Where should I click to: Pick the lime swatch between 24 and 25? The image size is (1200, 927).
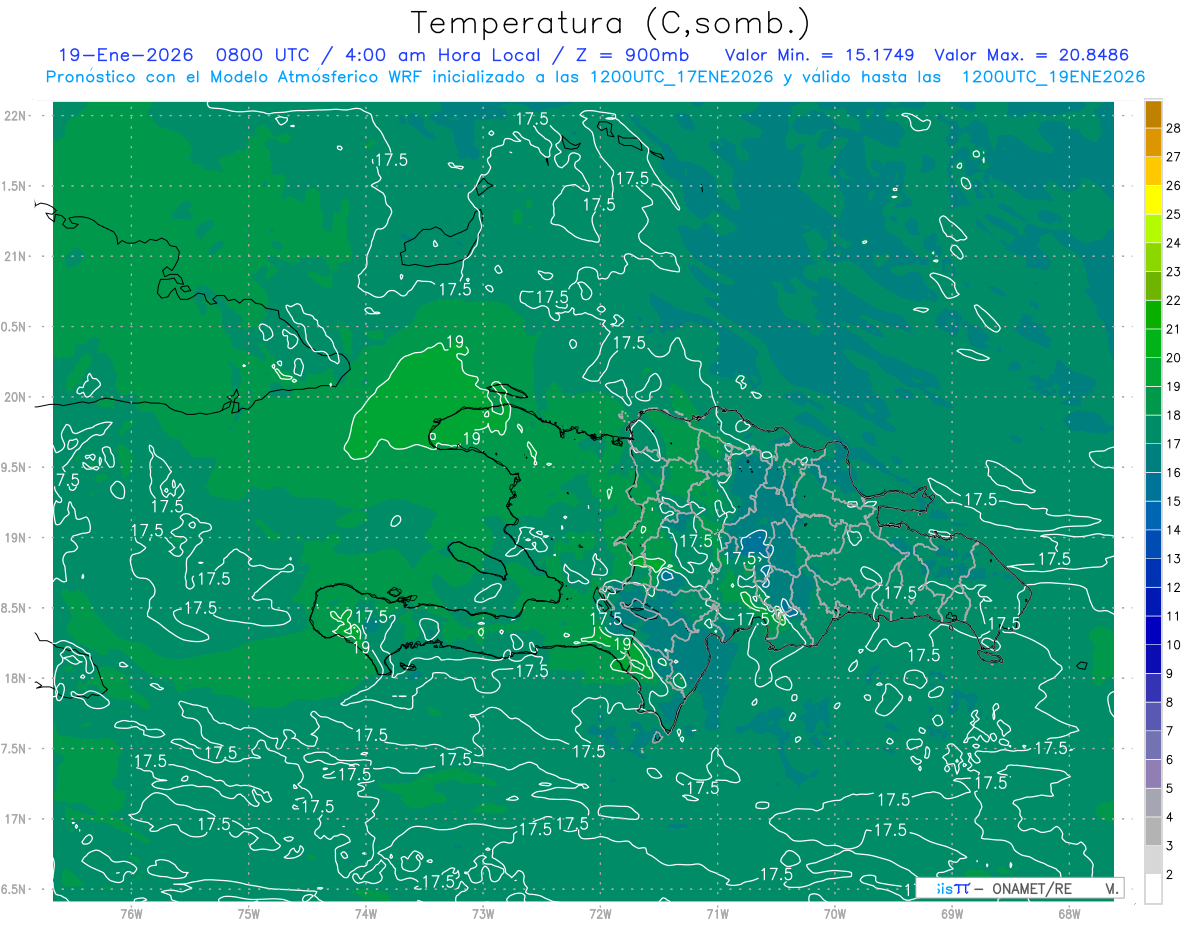pyautogui.click(x=1153, y=229)
